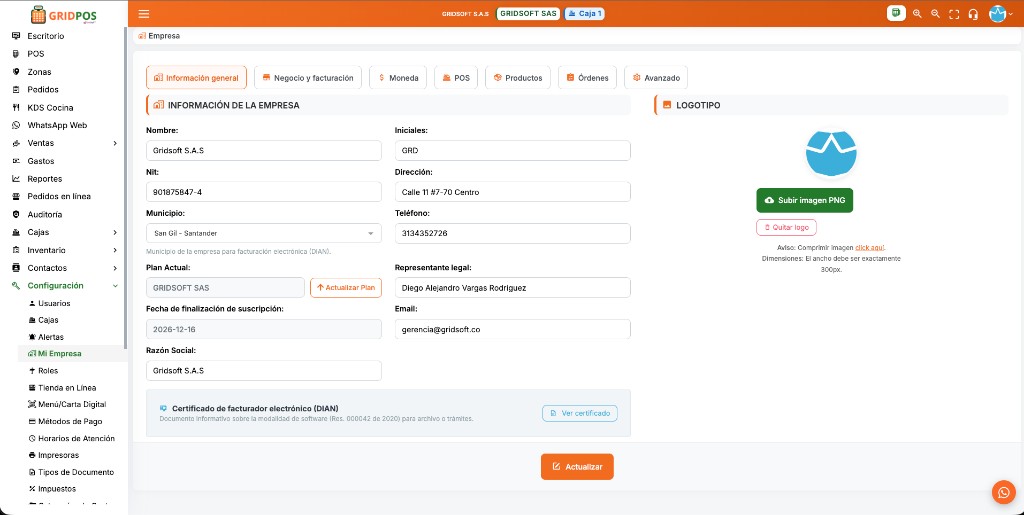Screen dimensions: 1024x515
Task: Open the Municipio dropdown
Action: tap(264, 234)
